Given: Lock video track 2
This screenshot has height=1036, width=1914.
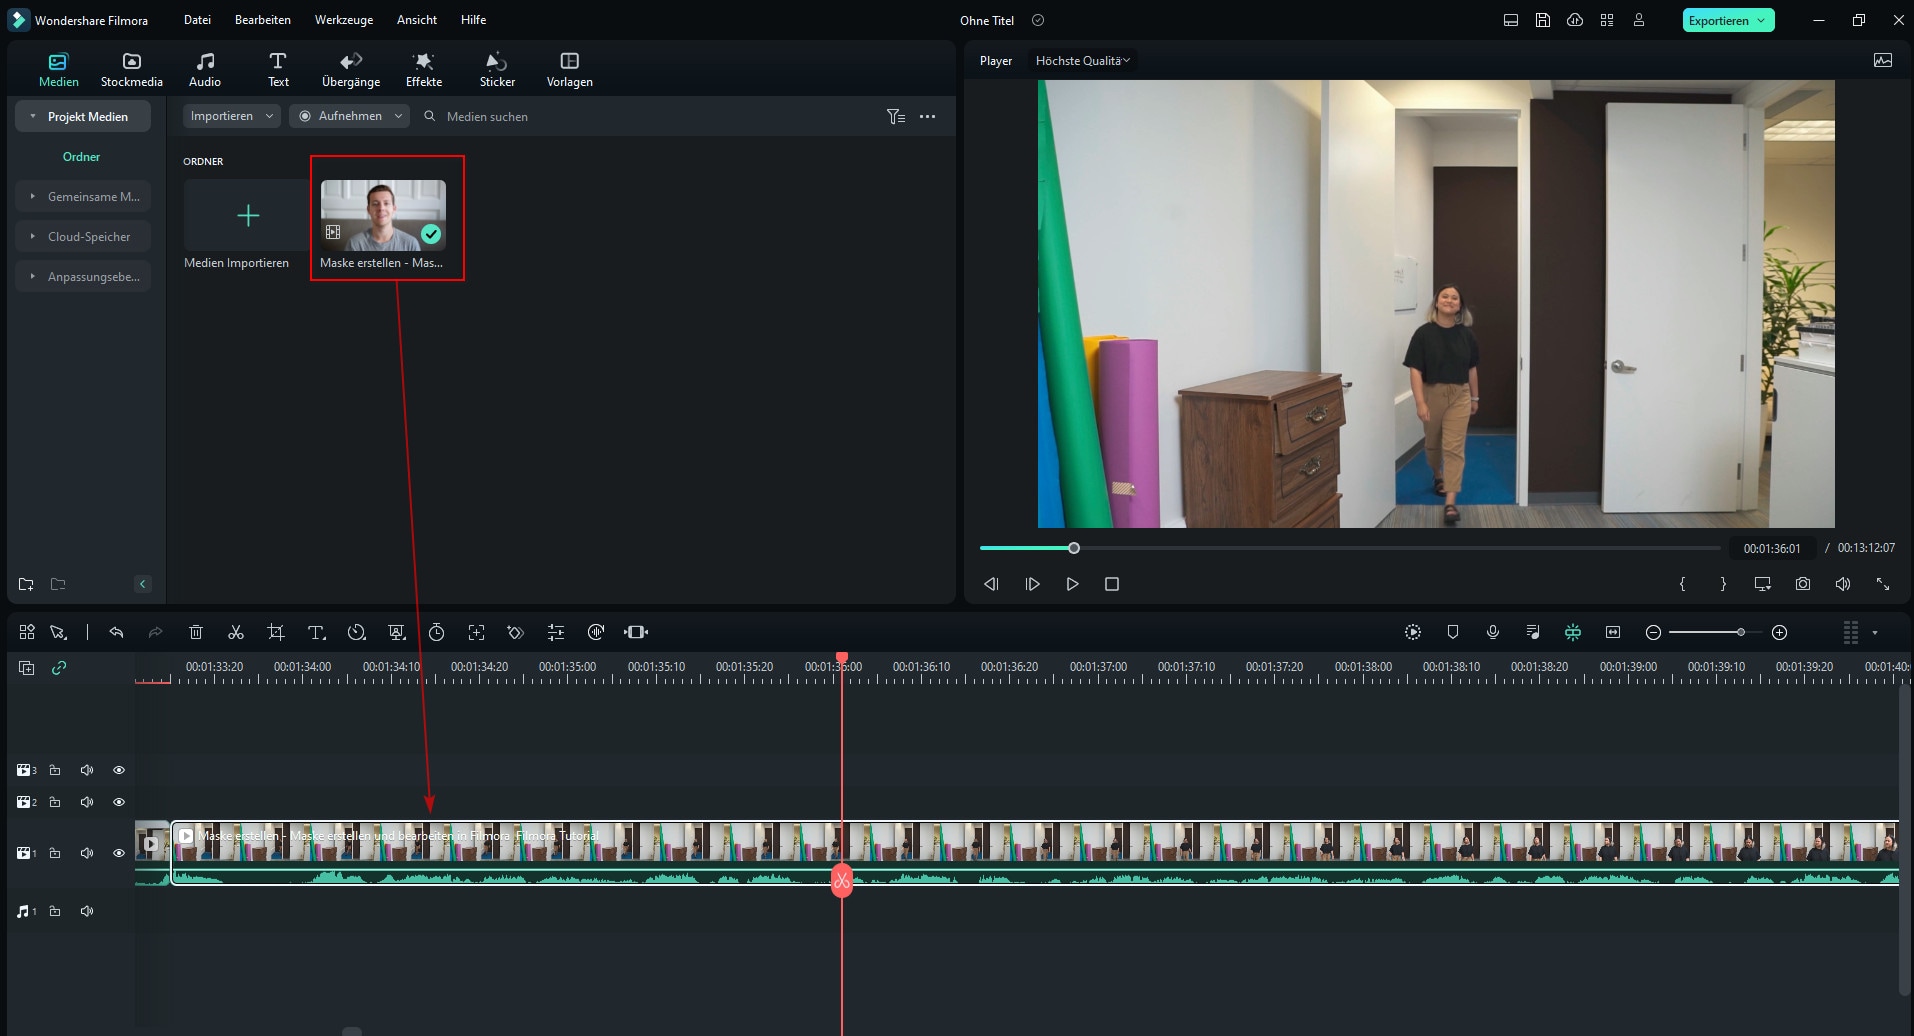Looking at the screenshot, I should [55, 802].
